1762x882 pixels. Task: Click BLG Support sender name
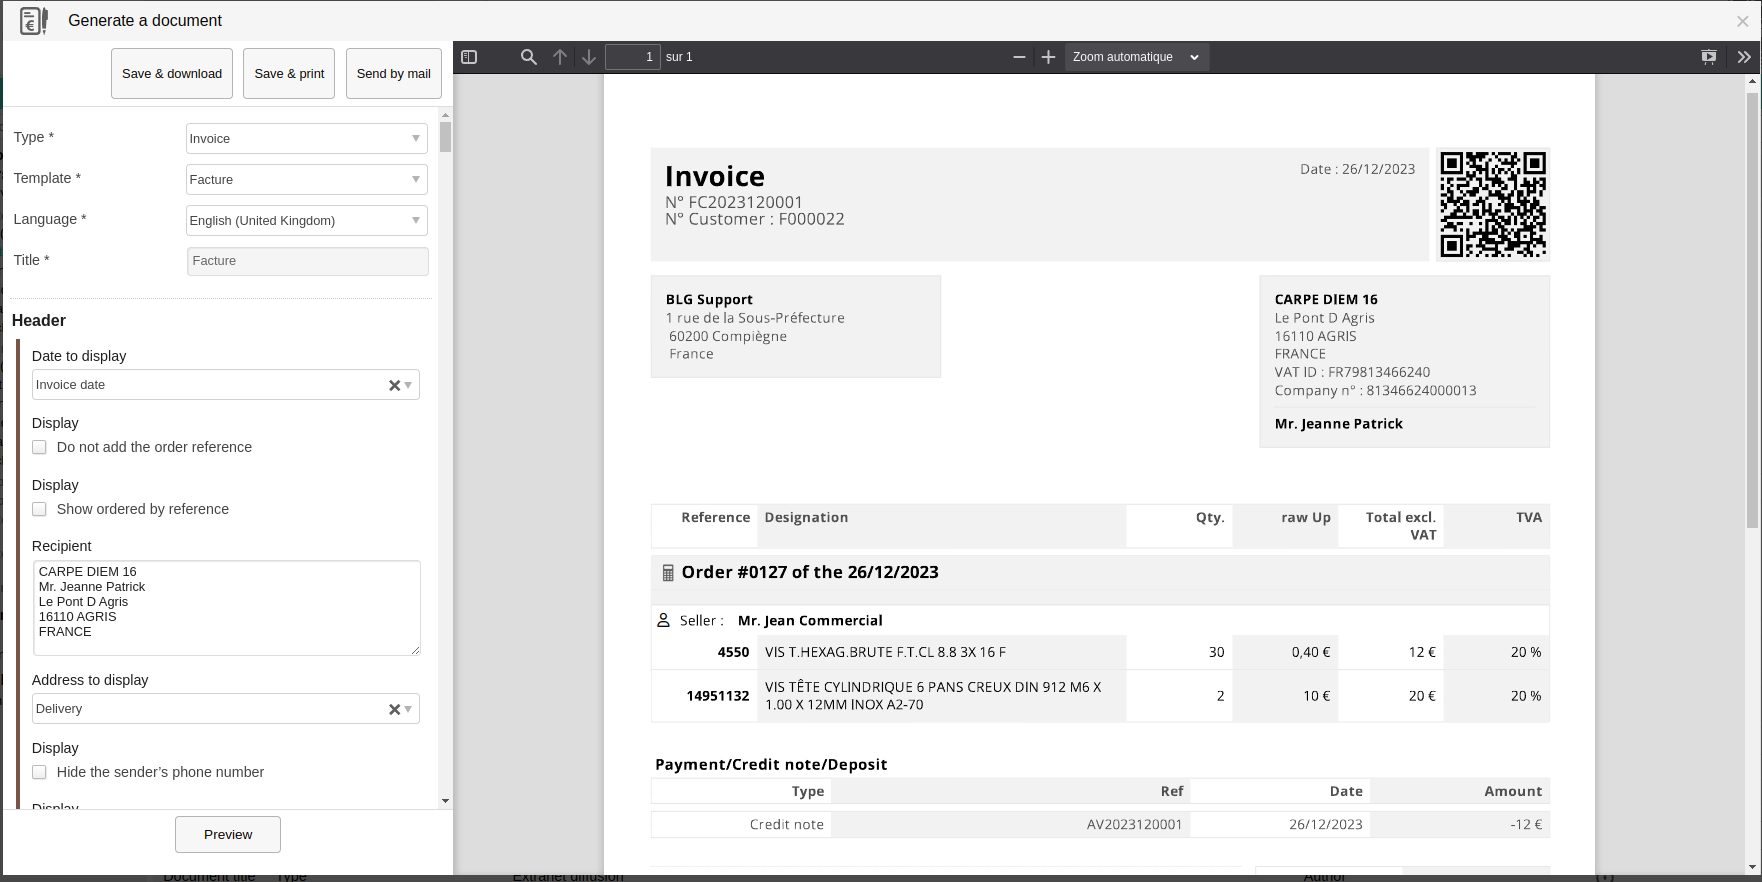click(709, 300)
